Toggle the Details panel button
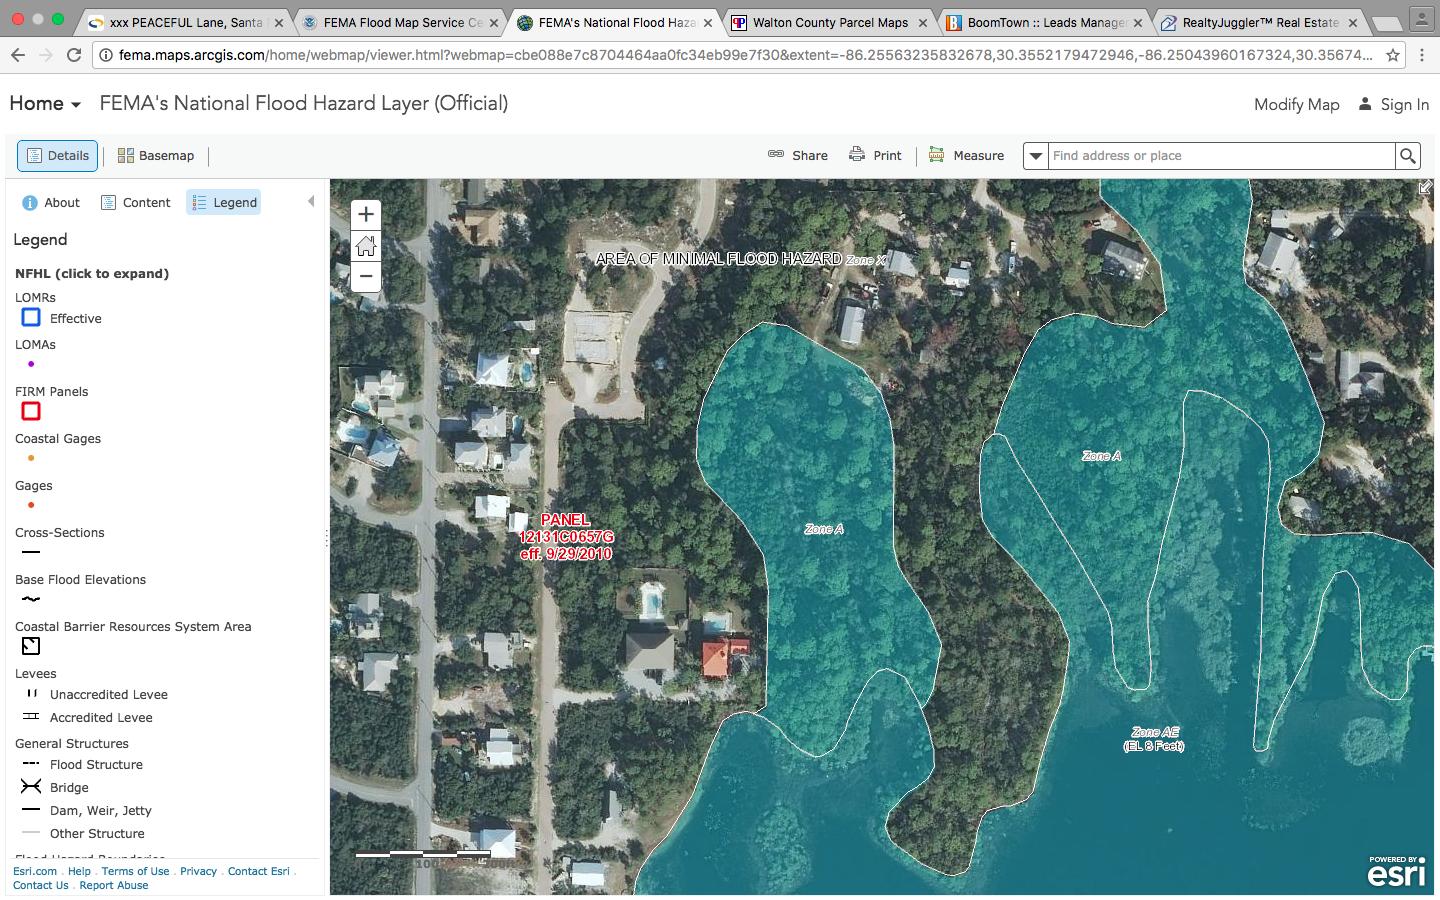1440x900 pixels. [x=57, y=155]
